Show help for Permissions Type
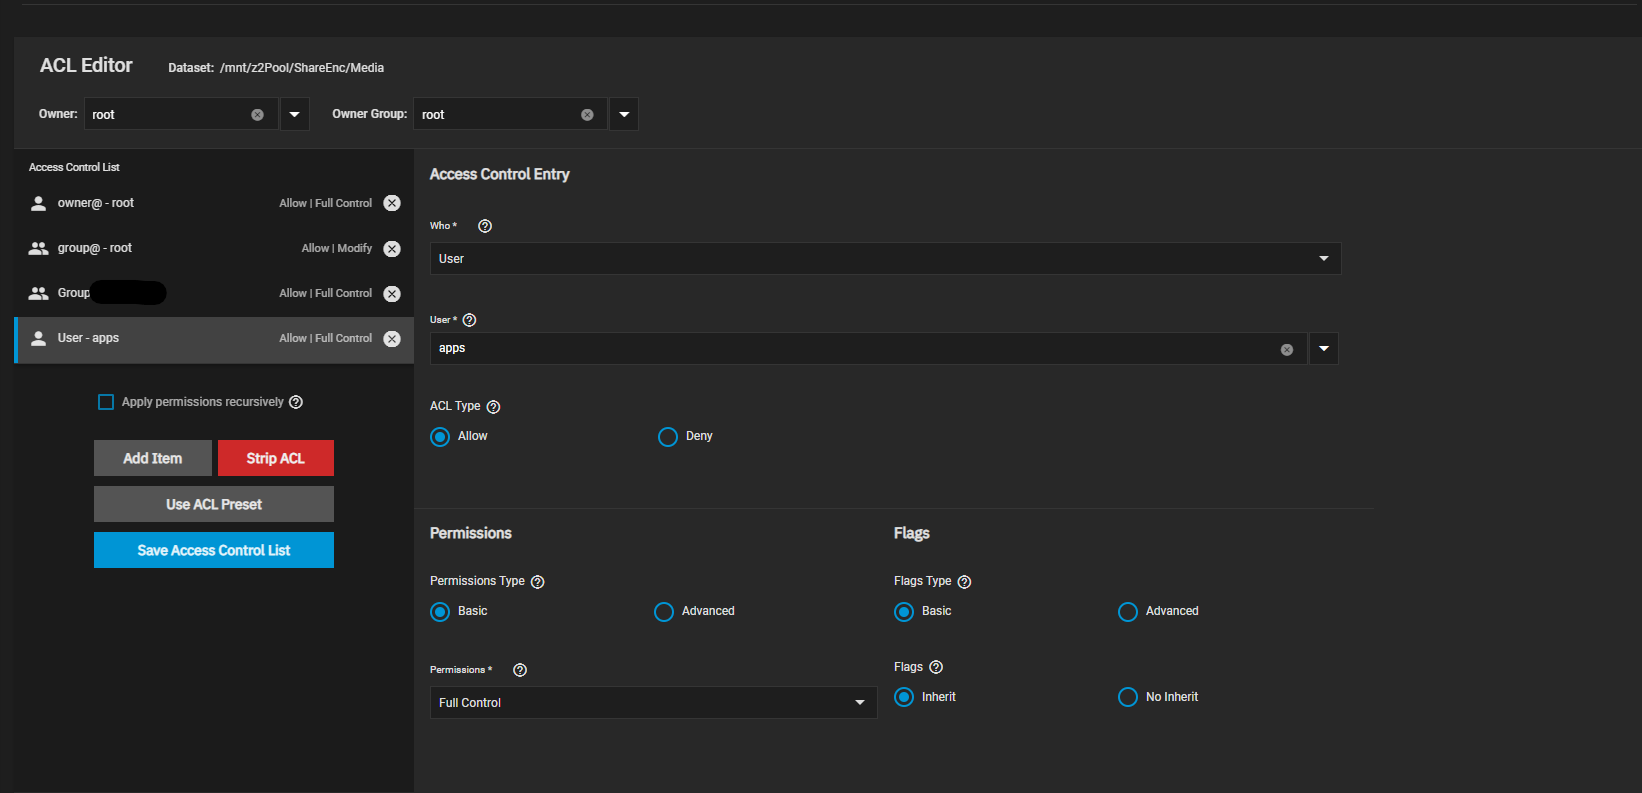Image resolution: width=1642 pixels, height=793 pixels. [537, 582]
